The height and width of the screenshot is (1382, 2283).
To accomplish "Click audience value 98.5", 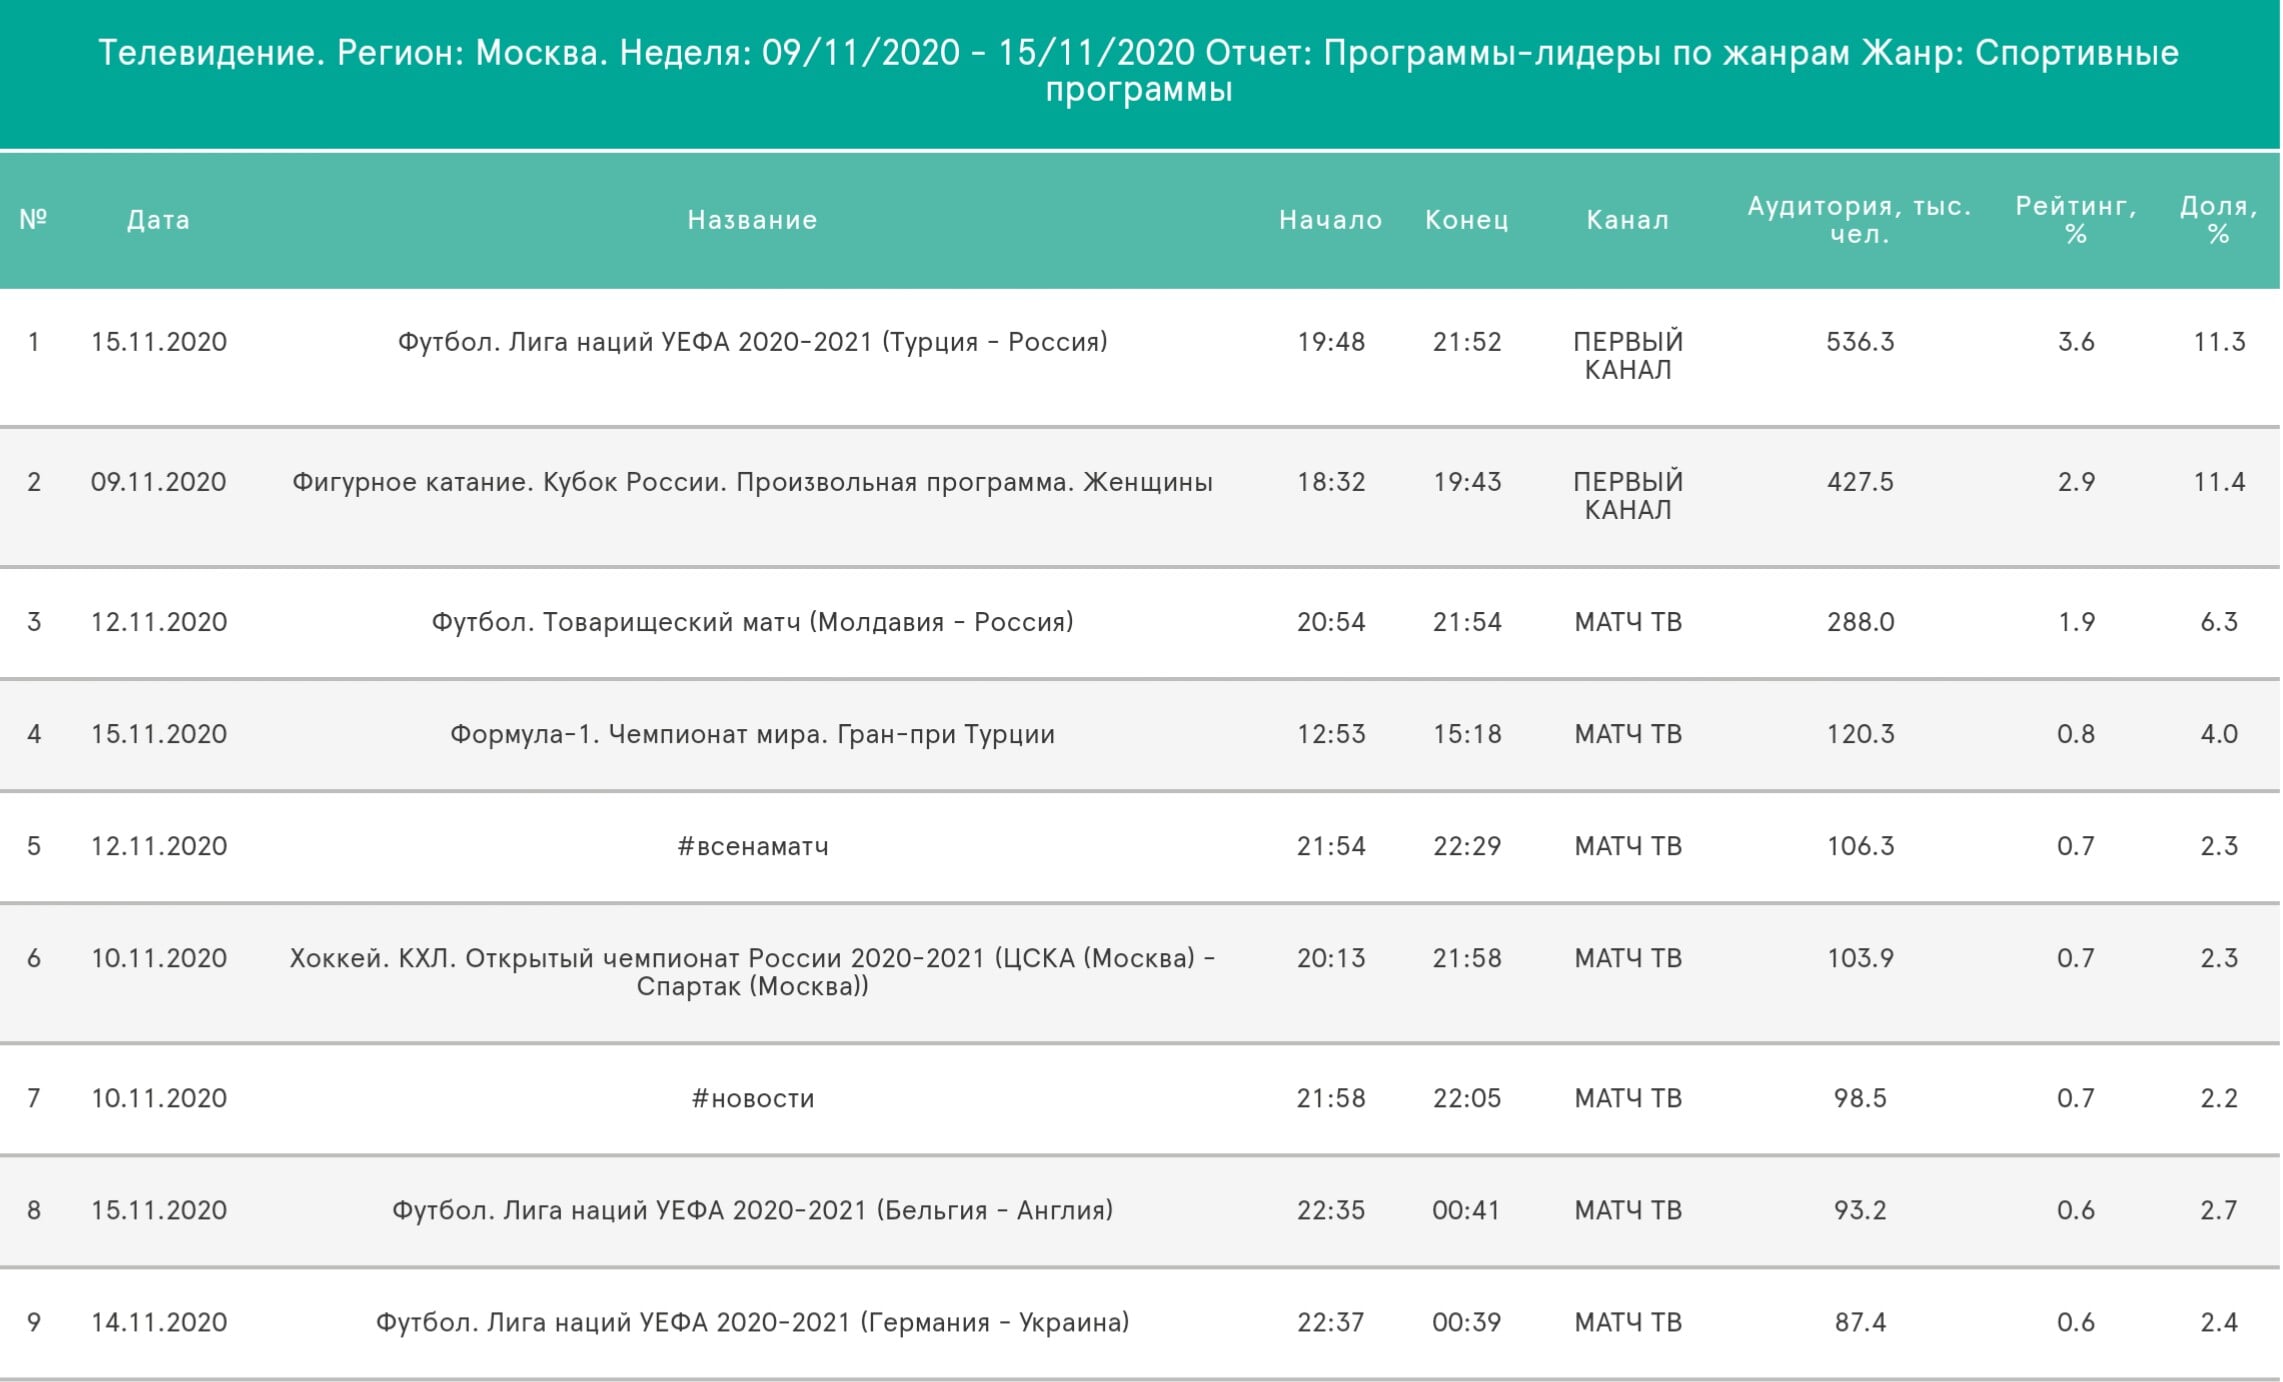I will pyautogui.click(x=1860, y=1098).
